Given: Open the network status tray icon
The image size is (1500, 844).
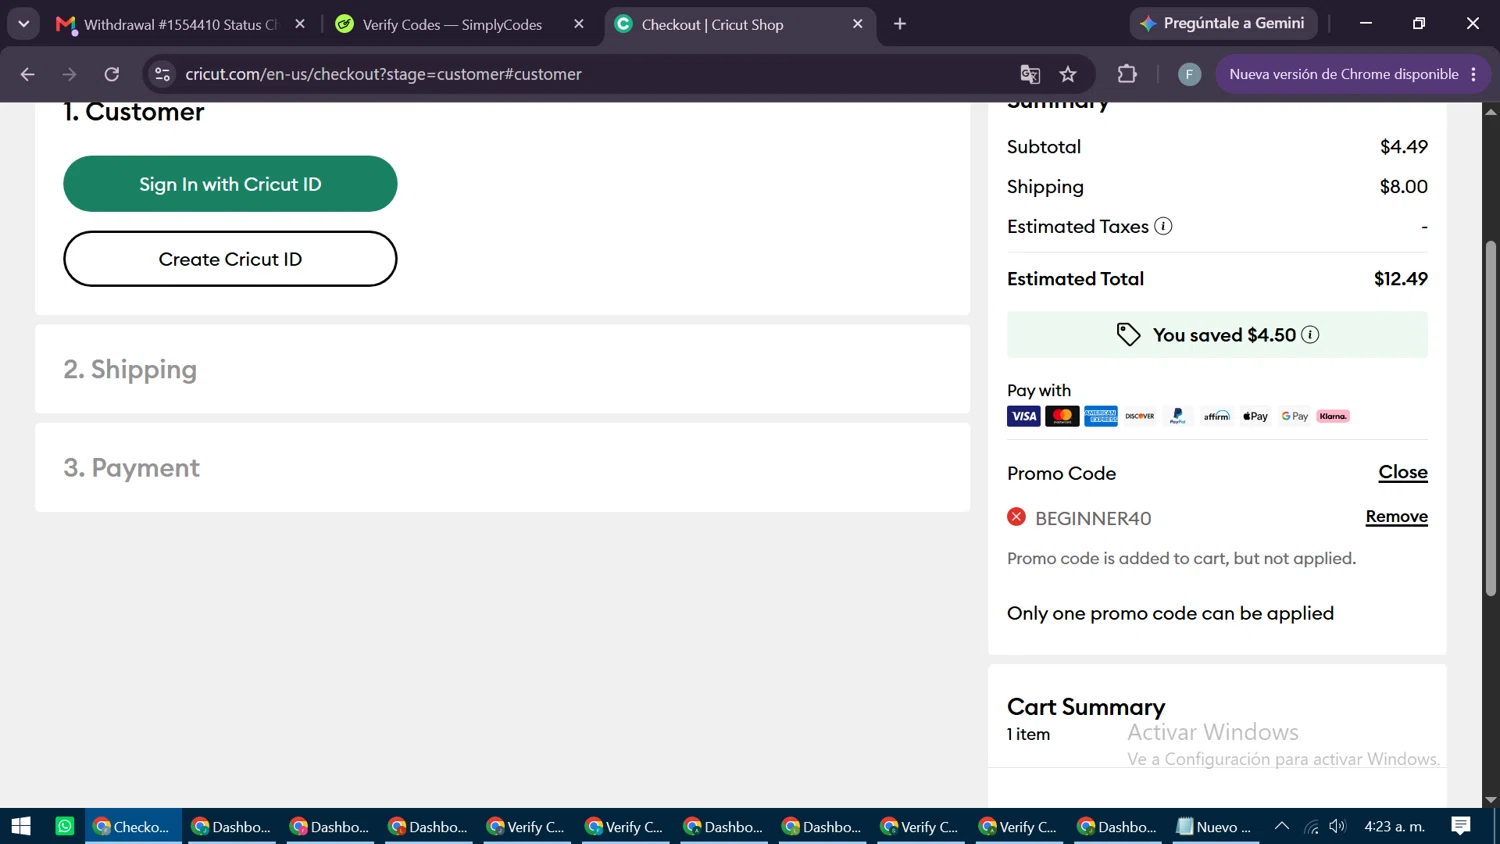Looking at the screenshot, I should tap(1311, 826).
